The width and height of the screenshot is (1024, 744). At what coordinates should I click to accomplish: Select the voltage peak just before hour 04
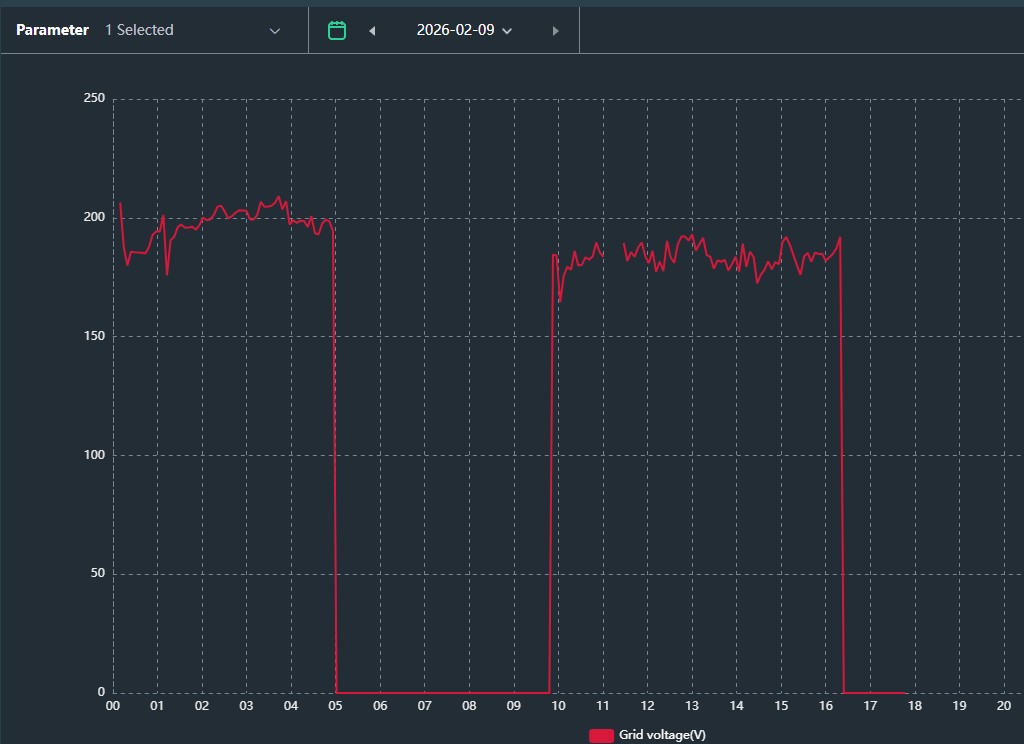[279, 197]
